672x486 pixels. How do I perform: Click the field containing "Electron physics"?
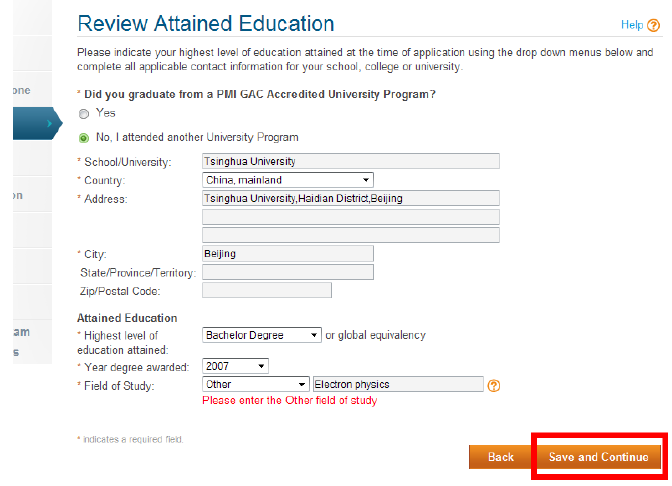click(x=397, y=384)
